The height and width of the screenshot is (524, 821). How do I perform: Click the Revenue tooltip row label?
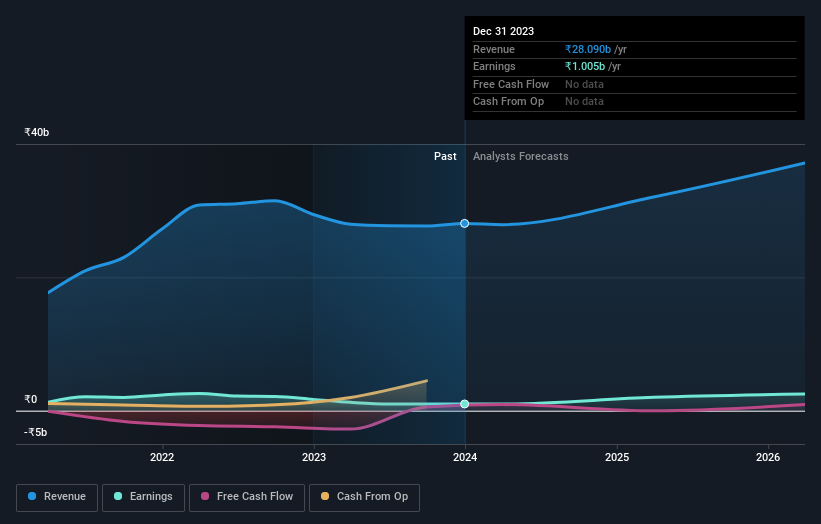(494, 49)
